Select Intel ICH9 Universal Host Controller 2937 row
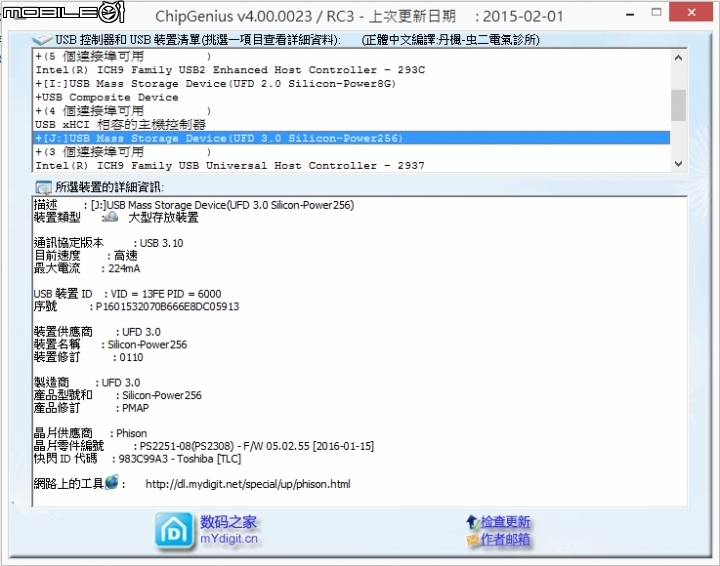This screenshot has height=566, width=720. click(x=351, y=165)
